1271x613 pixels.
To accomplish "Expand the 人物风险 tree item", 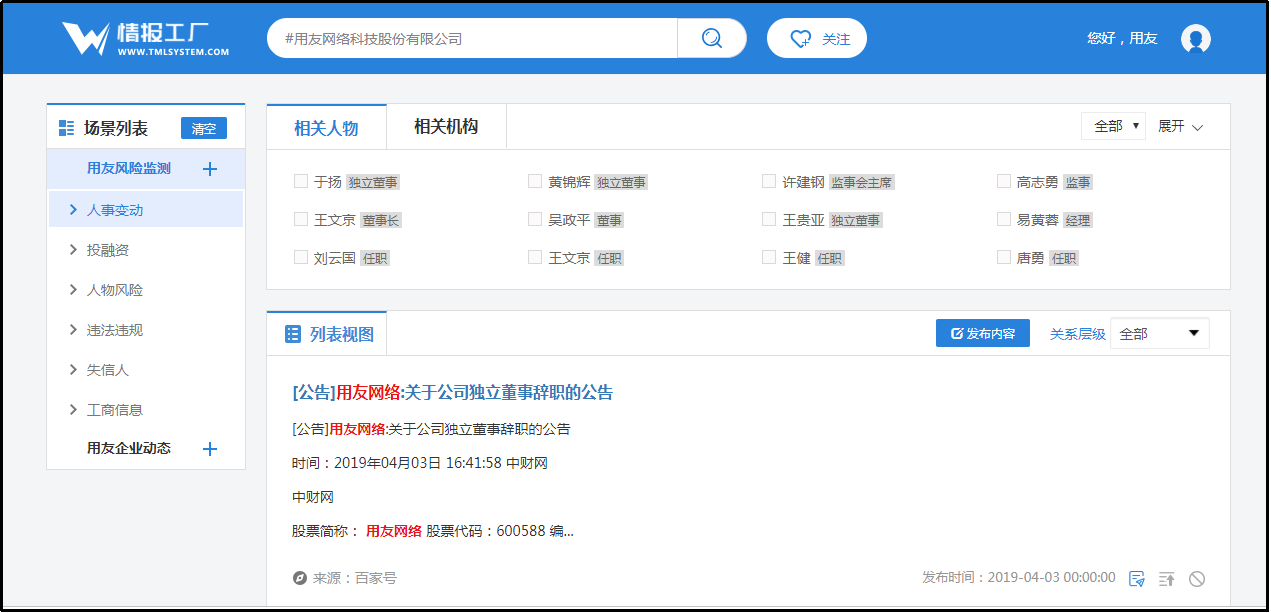I will click(73, 290).
